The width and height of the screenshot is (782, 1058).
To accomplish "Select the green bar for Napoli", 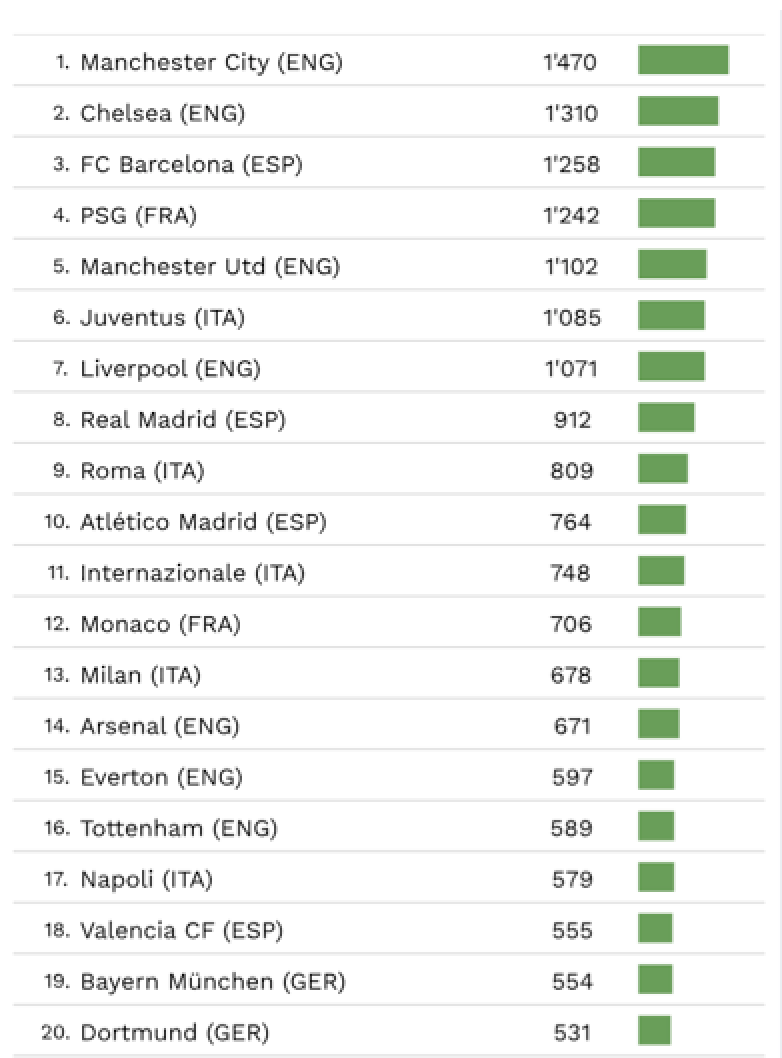I will [x=656, y=876].
